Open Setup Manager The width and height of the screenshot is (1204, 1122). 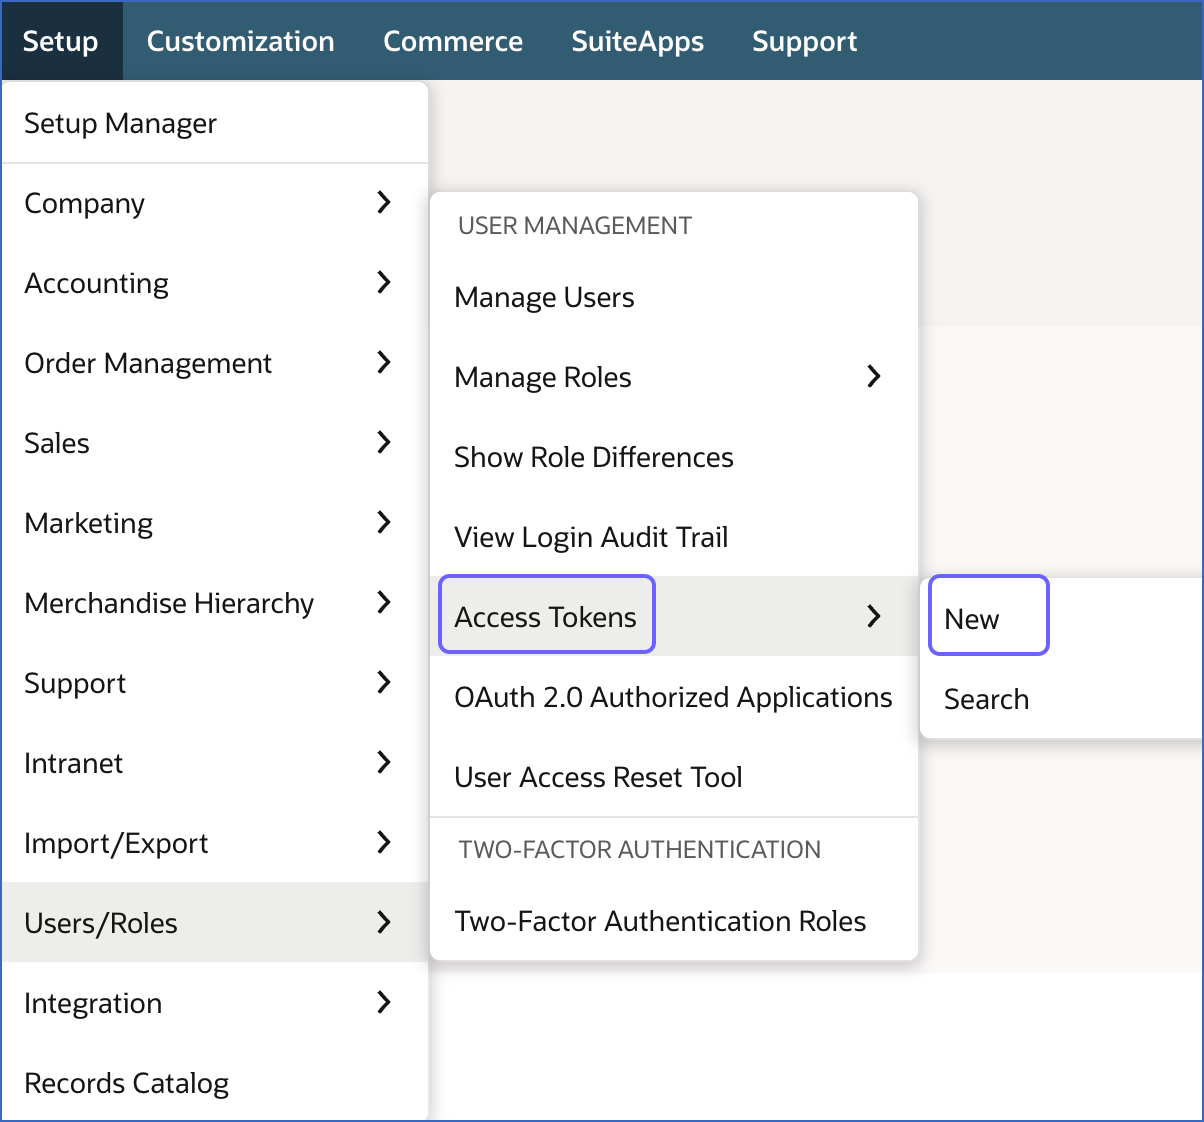[x=120, y=123]
